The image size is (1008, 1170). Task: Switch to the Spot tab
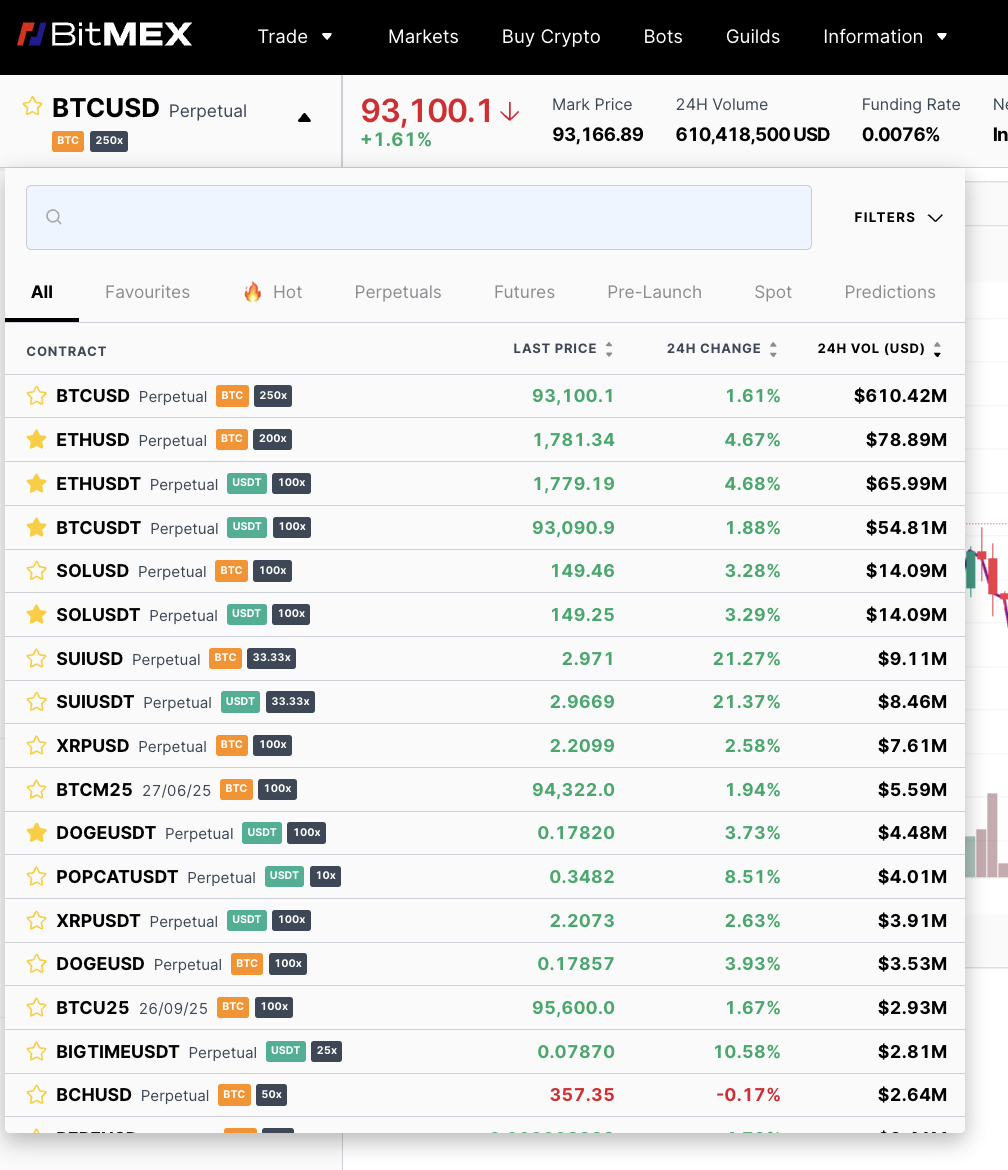click(x=773, y=292)
